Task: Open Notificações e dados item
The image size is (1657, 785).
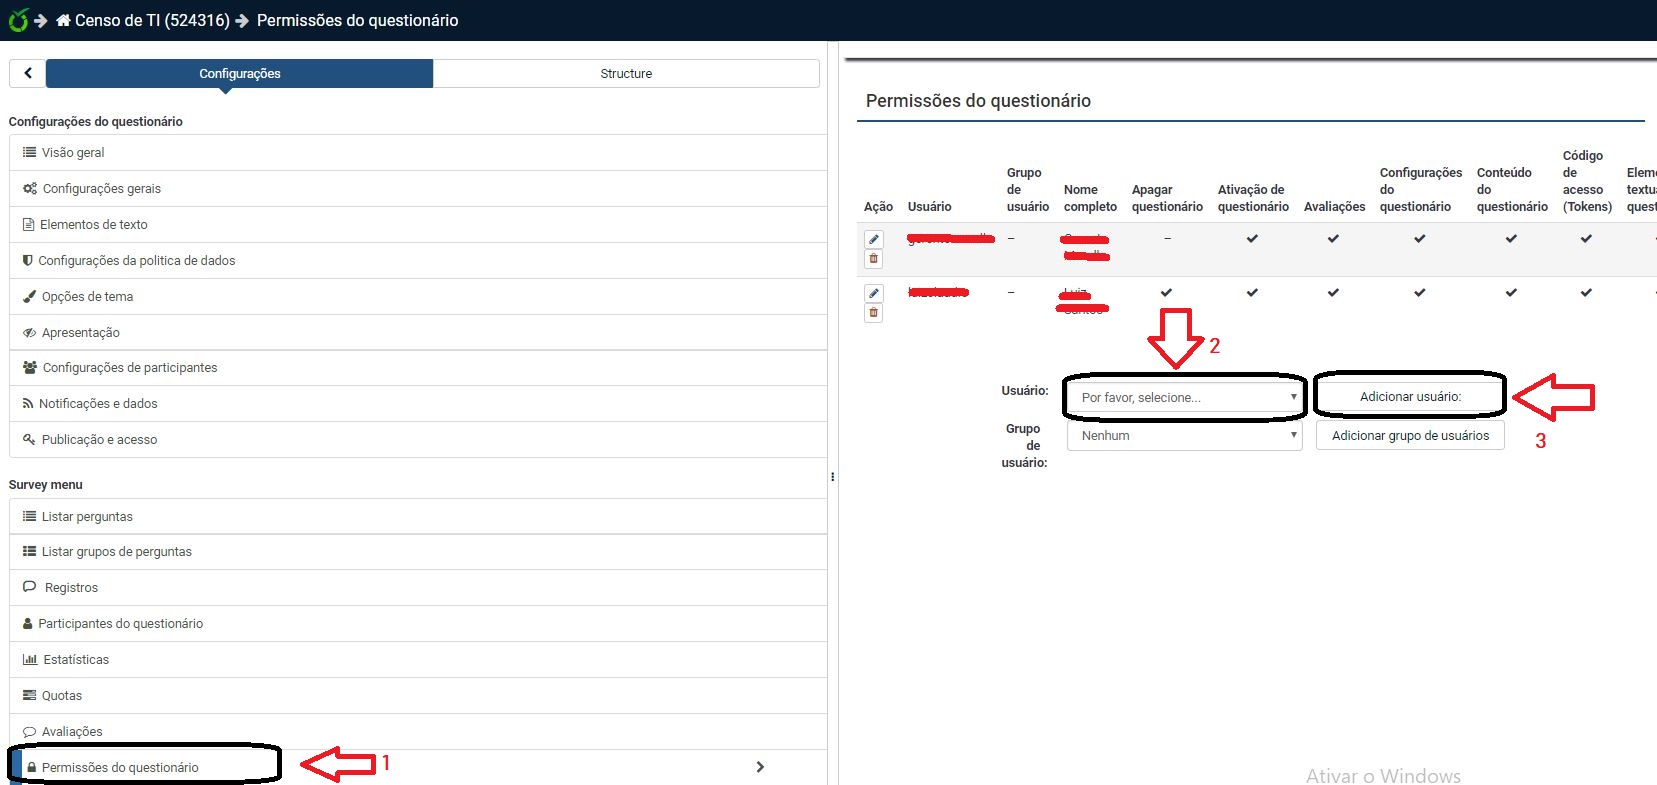Action: tap(418, 403)
